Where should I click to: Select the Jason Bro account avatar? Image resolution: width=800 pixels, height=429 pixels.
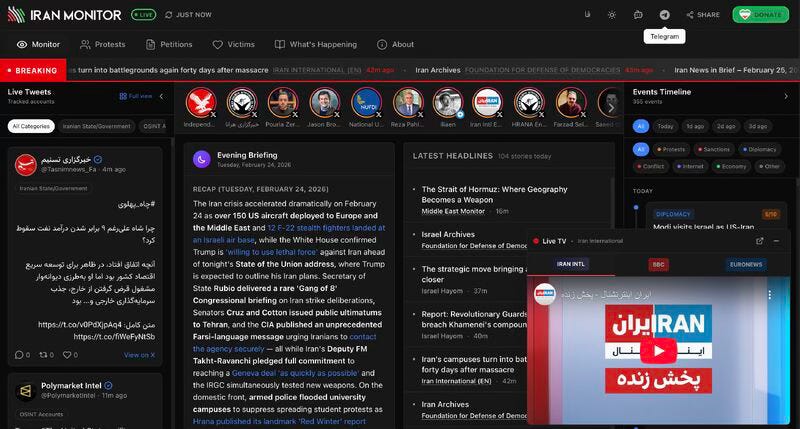point(324,103)
